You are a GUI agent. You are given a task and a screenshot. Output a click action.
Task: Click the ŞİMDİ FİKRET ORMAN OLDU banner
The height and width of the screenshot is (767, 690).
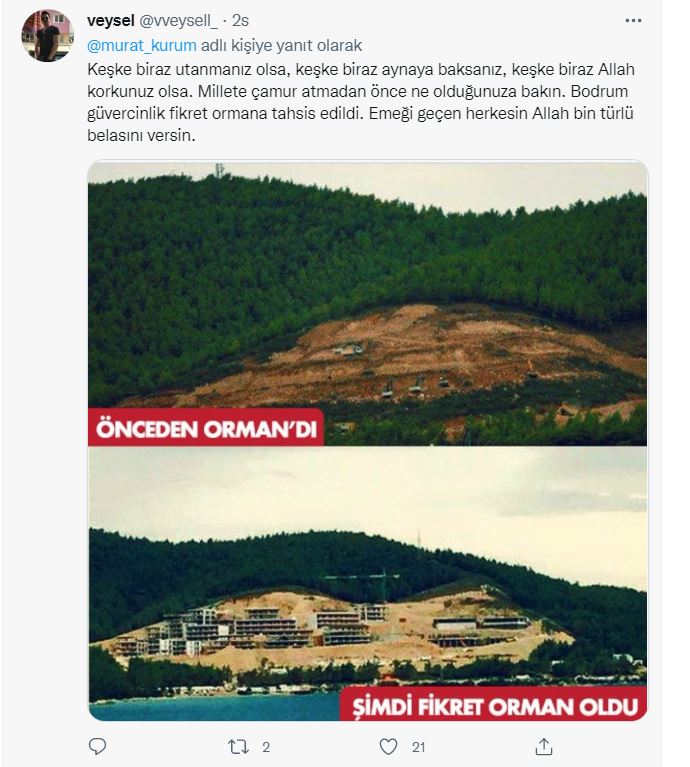point(493,704)
